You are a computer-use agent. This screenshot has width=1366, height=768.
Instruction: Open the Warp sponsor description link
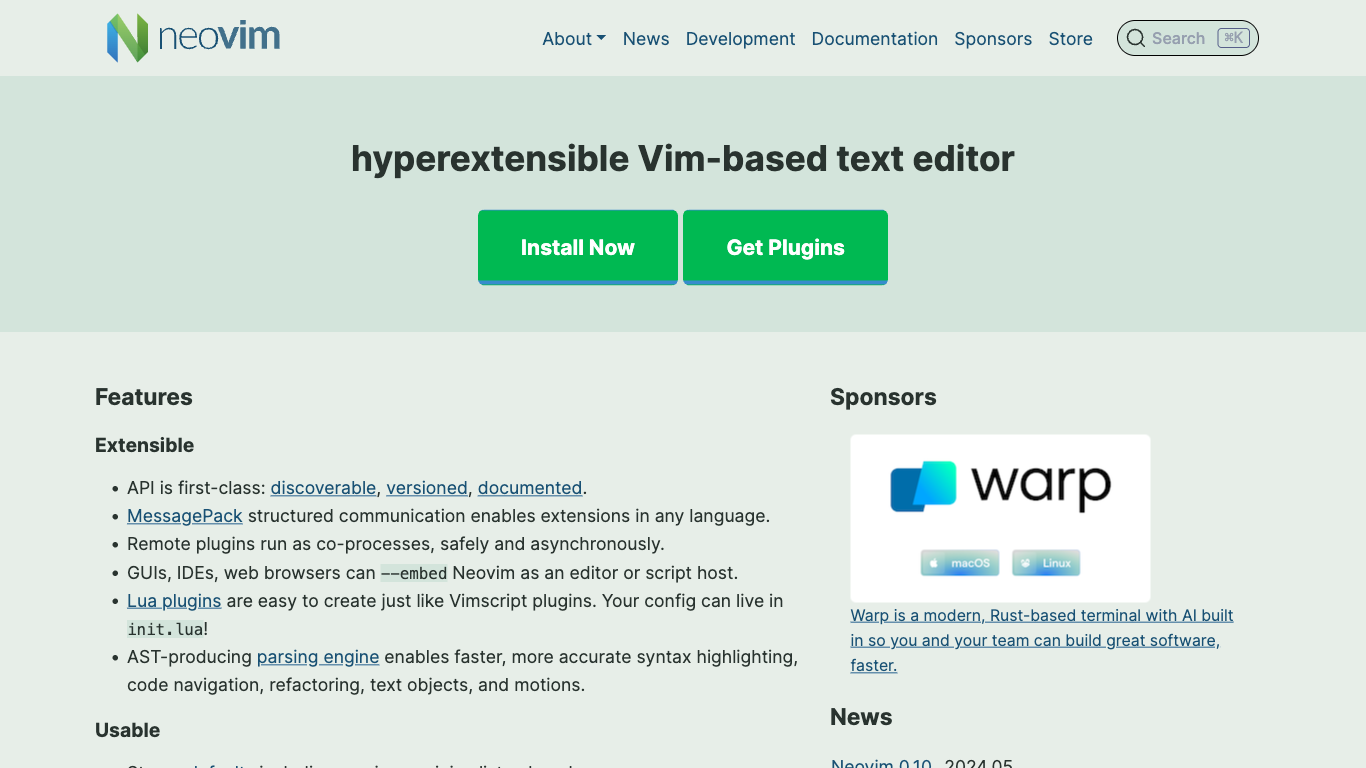coord(1041,640)
